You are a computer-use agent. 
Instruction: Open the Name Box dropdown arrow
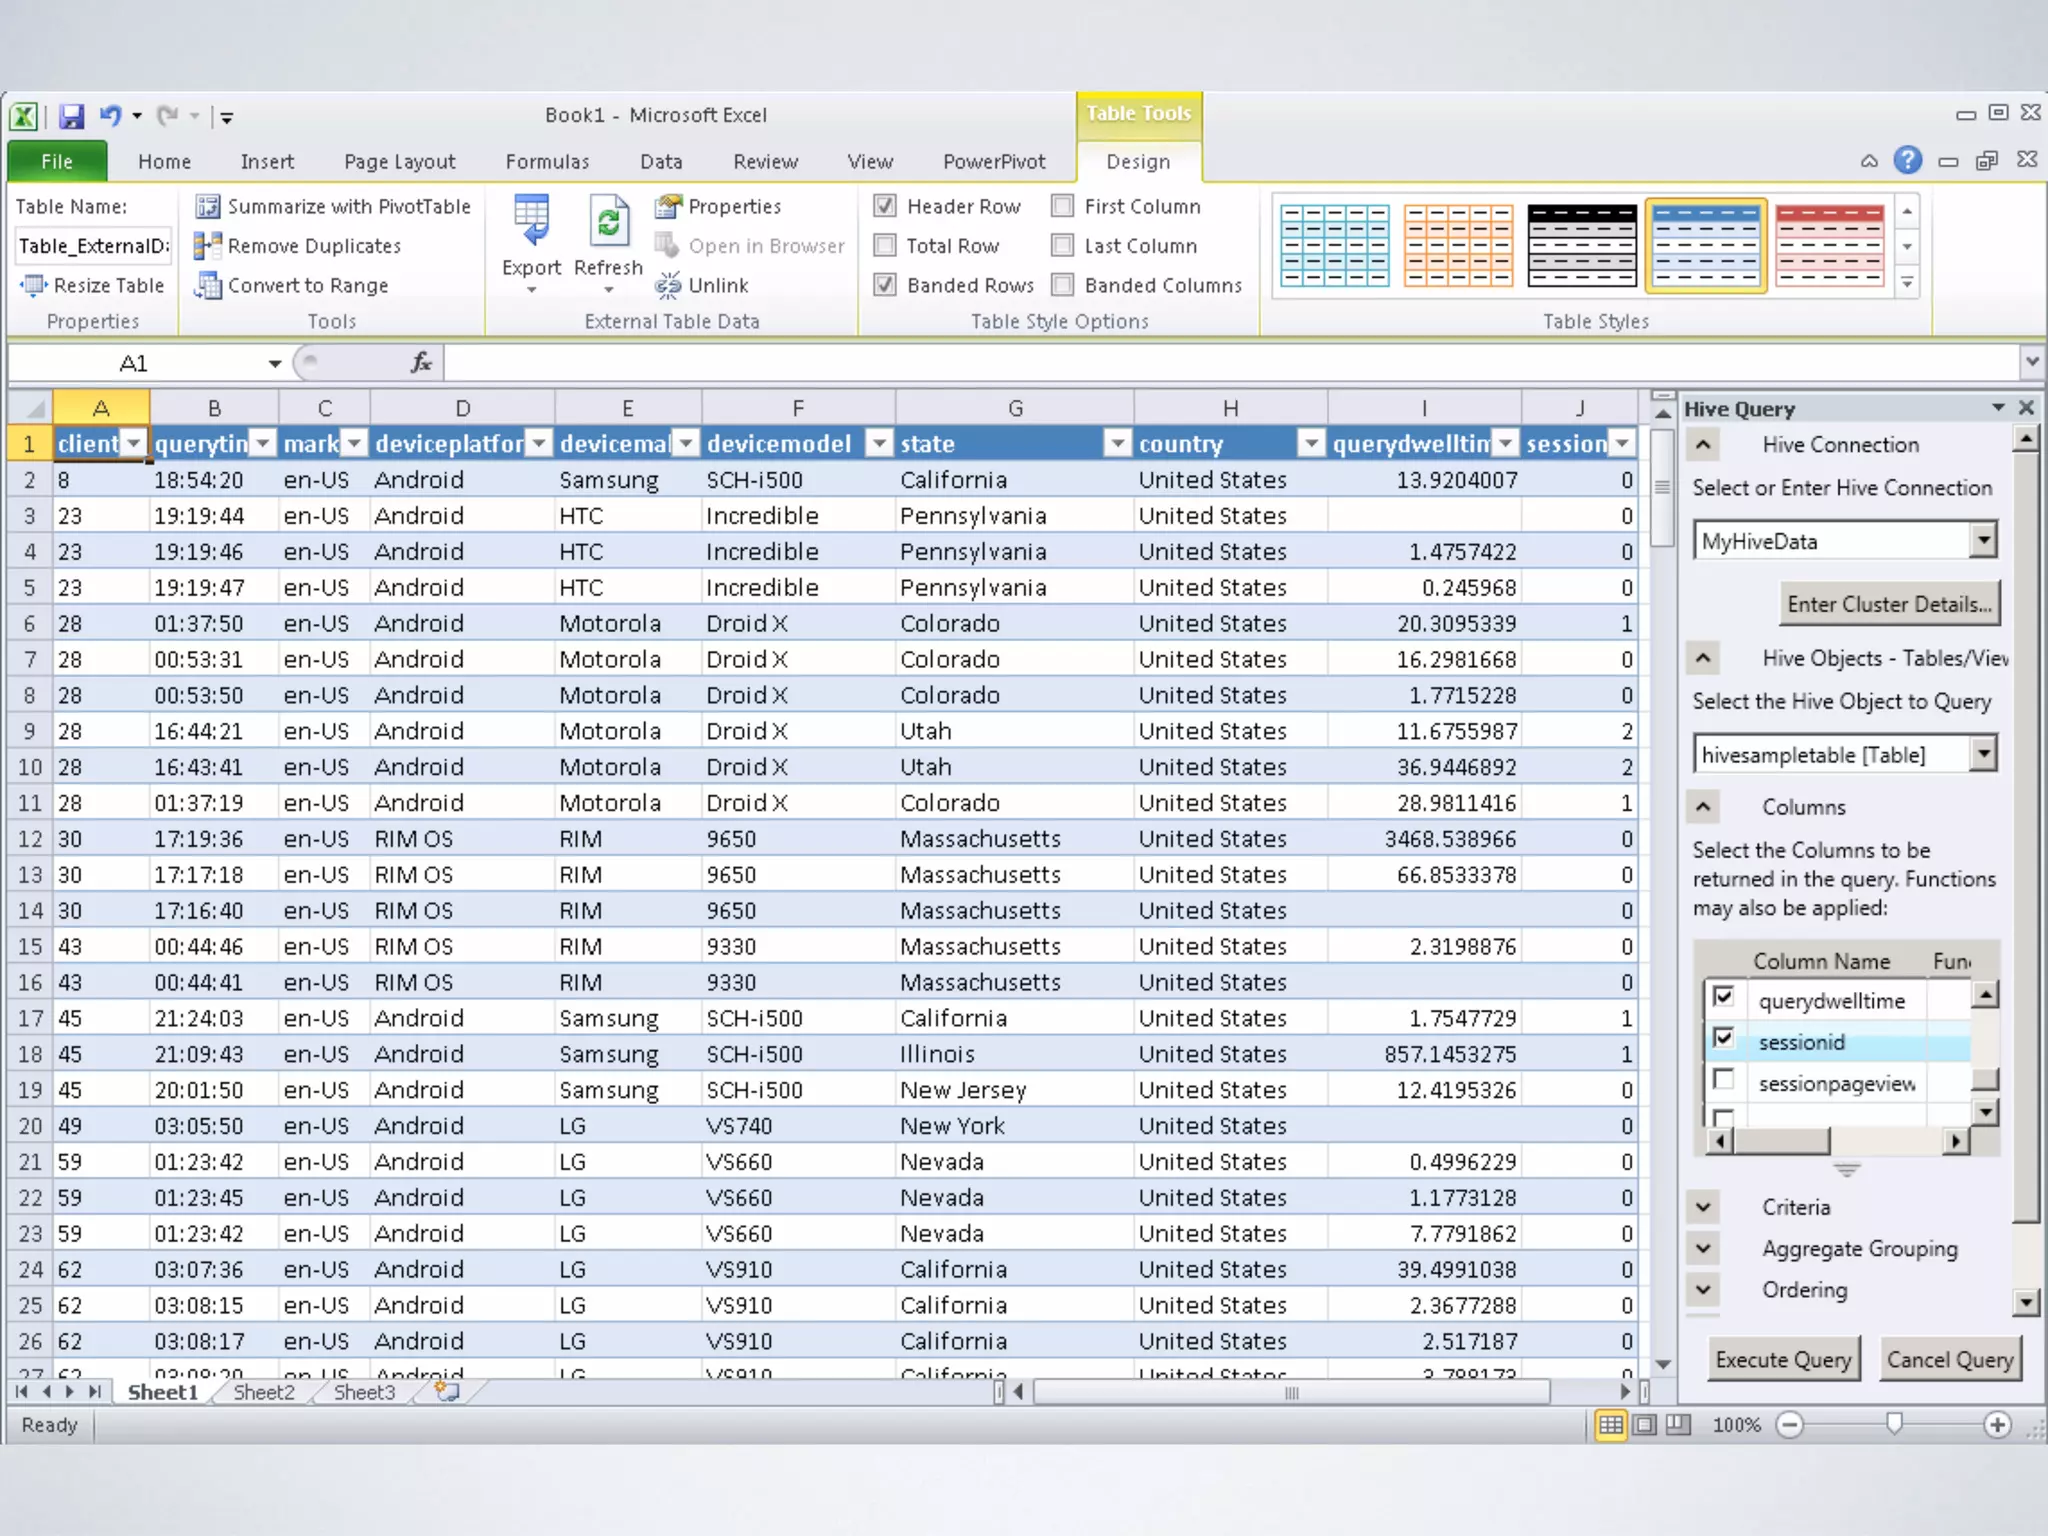(x=275, y=364)
